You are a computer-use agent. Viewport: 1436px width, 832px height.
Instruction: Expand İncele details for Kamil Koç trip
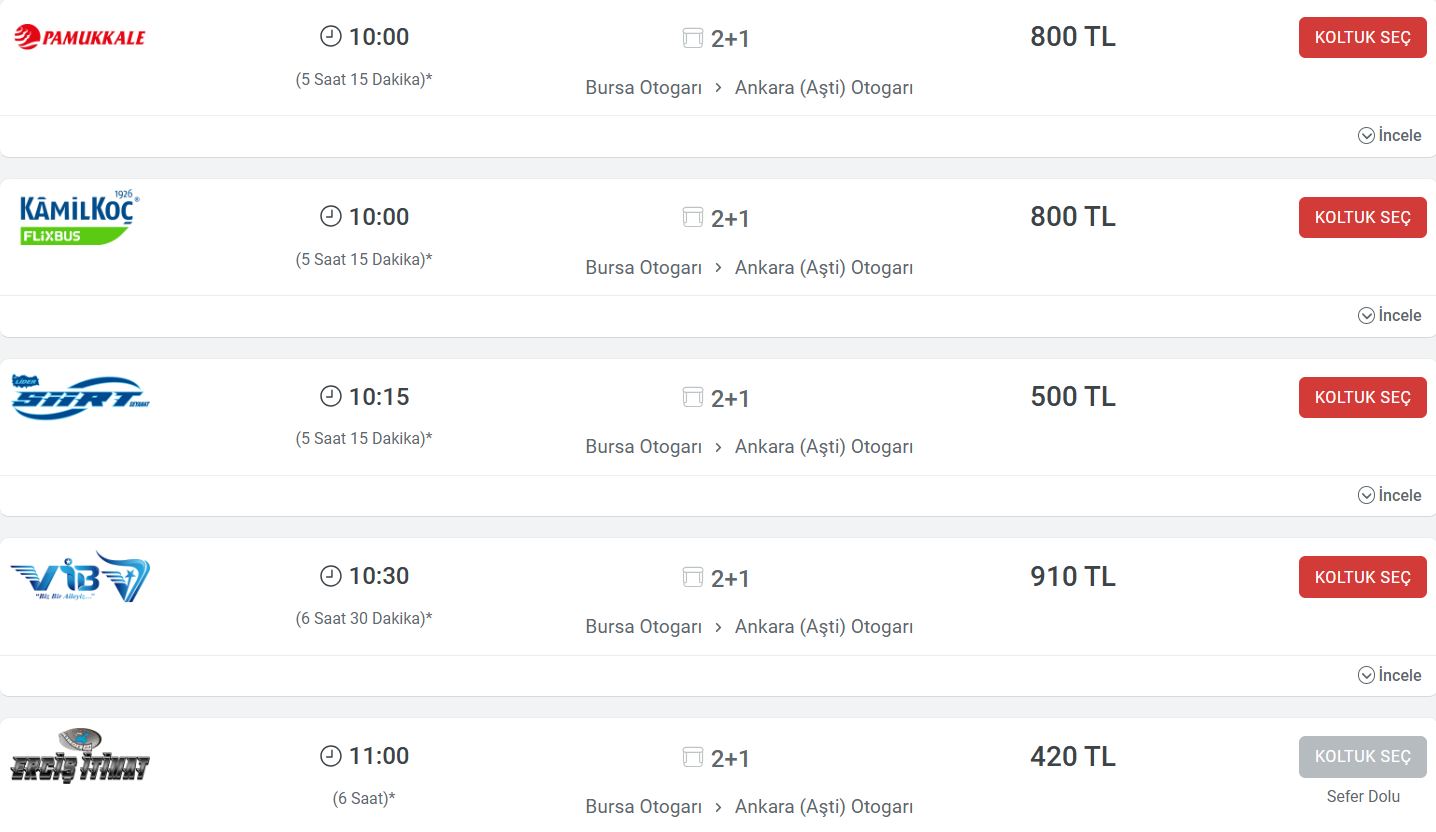pos(1389,316)
